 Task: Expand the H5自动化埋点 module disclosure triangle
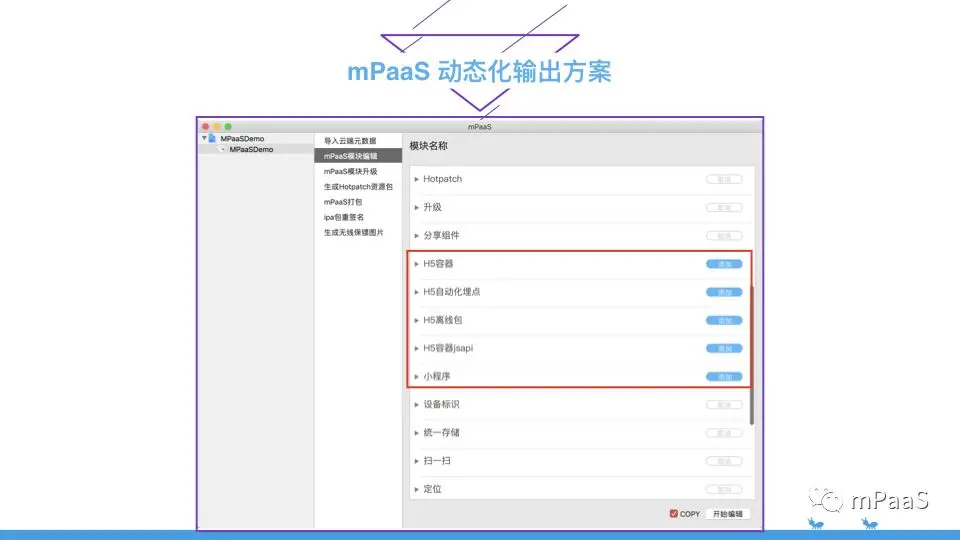coord(416,292)
